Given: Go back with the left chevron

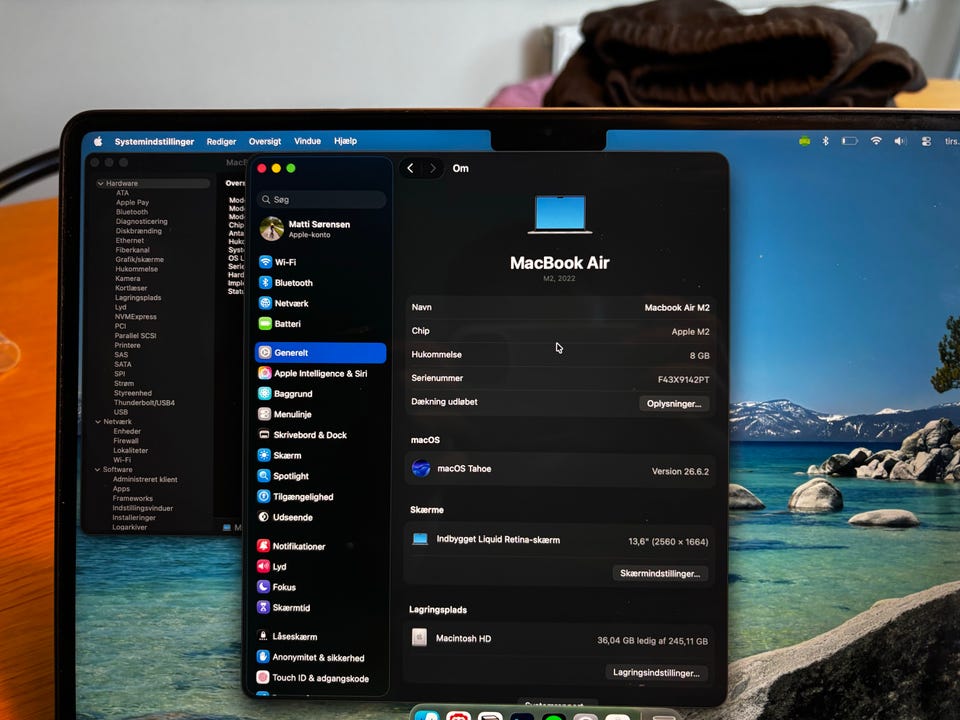Looking at the screenshot, I should [x=410, y=168].
